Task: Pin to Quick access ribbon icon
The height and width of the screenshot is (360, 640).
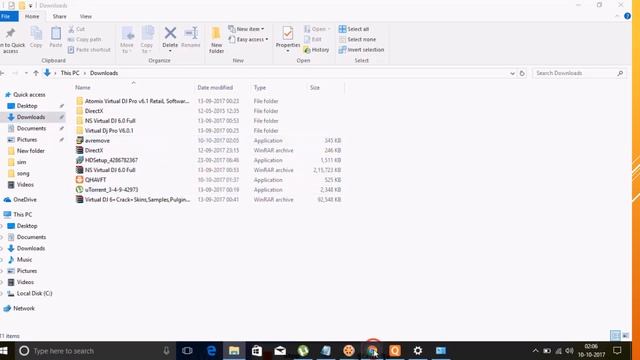Action: point(11,40)
